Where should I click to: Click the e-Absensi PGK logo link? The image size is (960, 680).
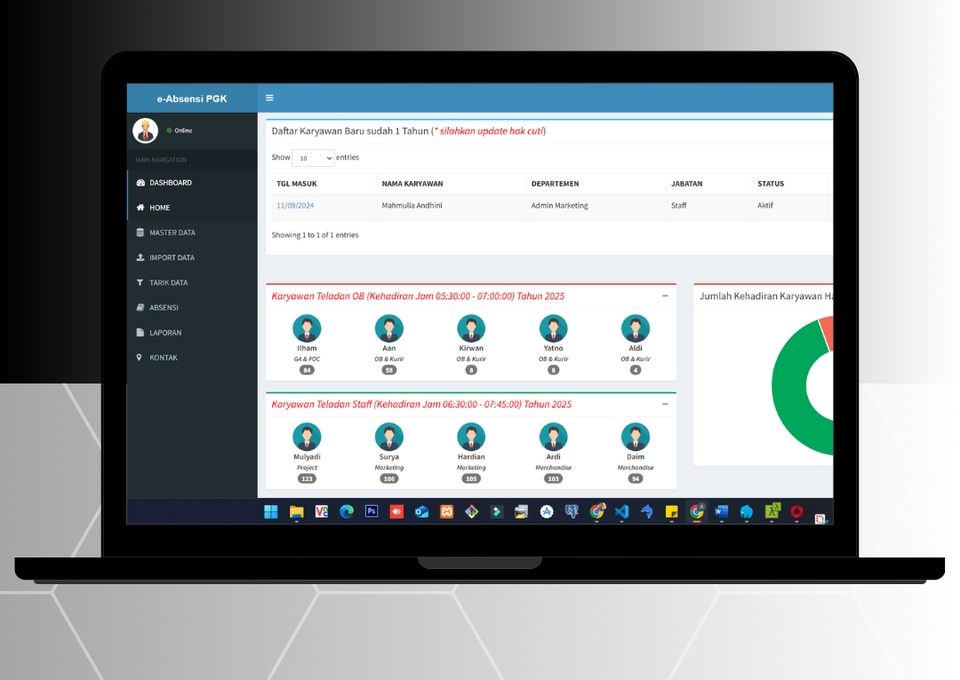coord(192,98)
